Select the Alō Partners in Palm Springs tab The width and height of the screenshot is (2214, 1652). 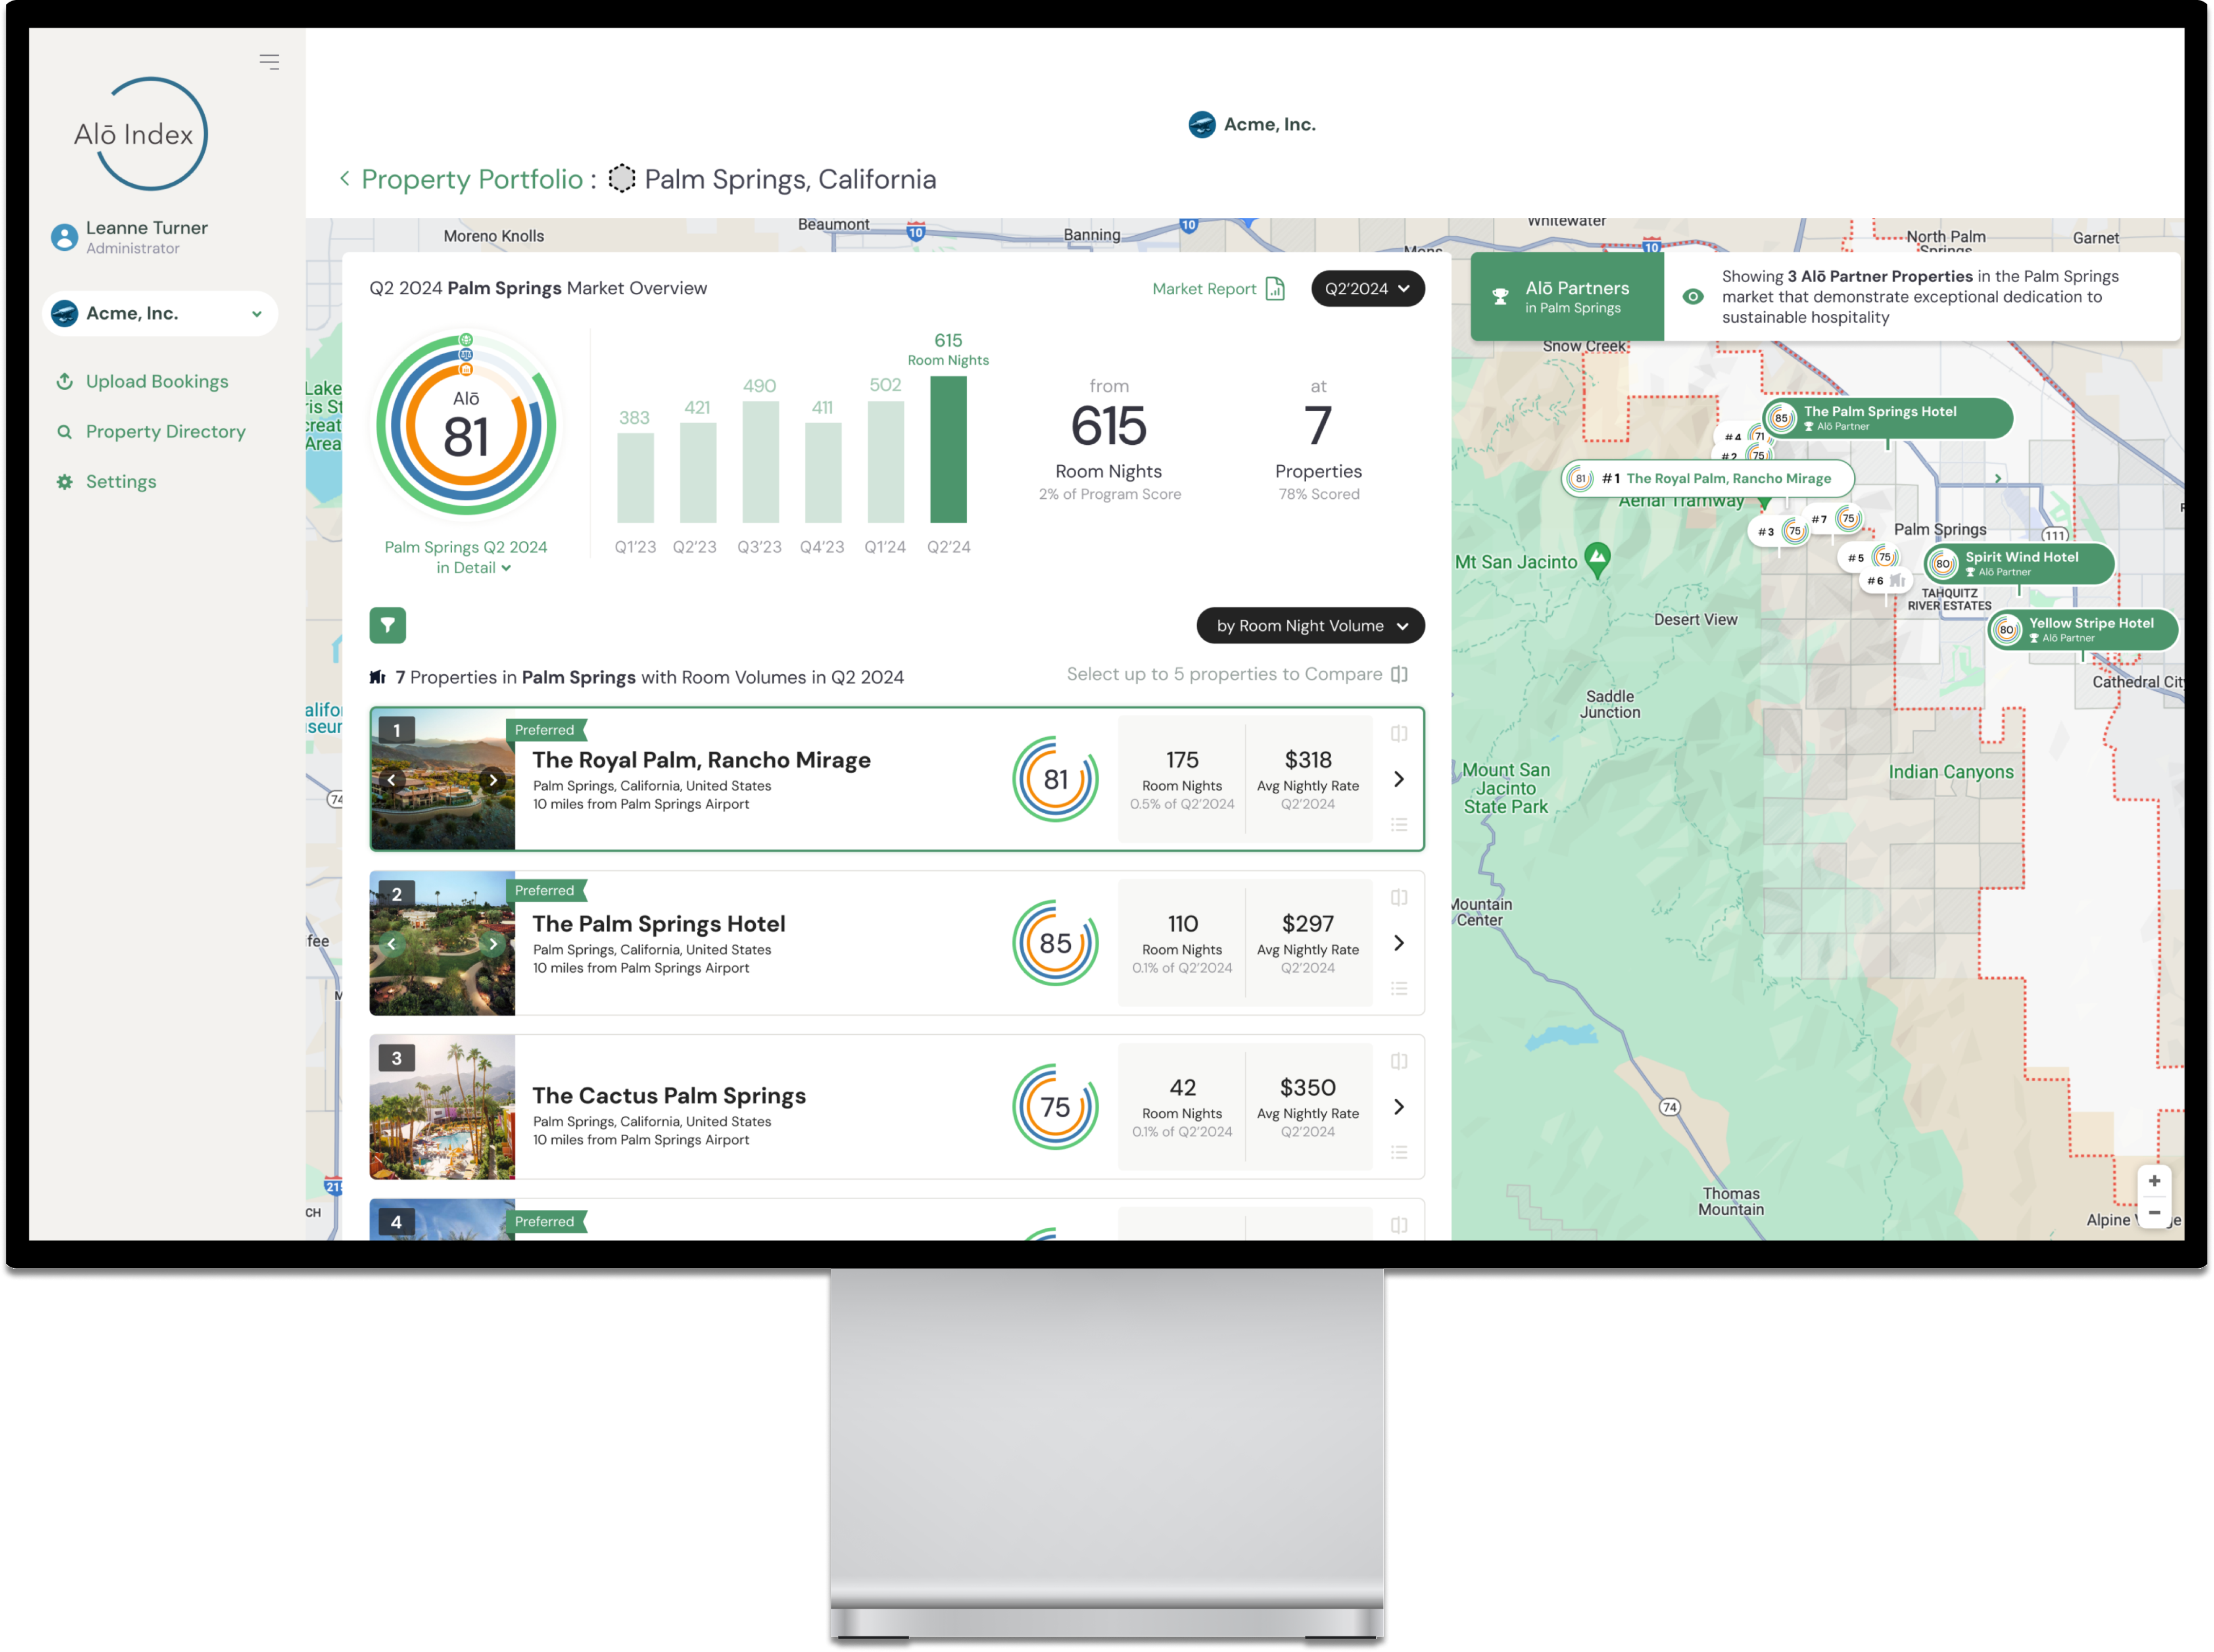click(x=1567, y=297)
